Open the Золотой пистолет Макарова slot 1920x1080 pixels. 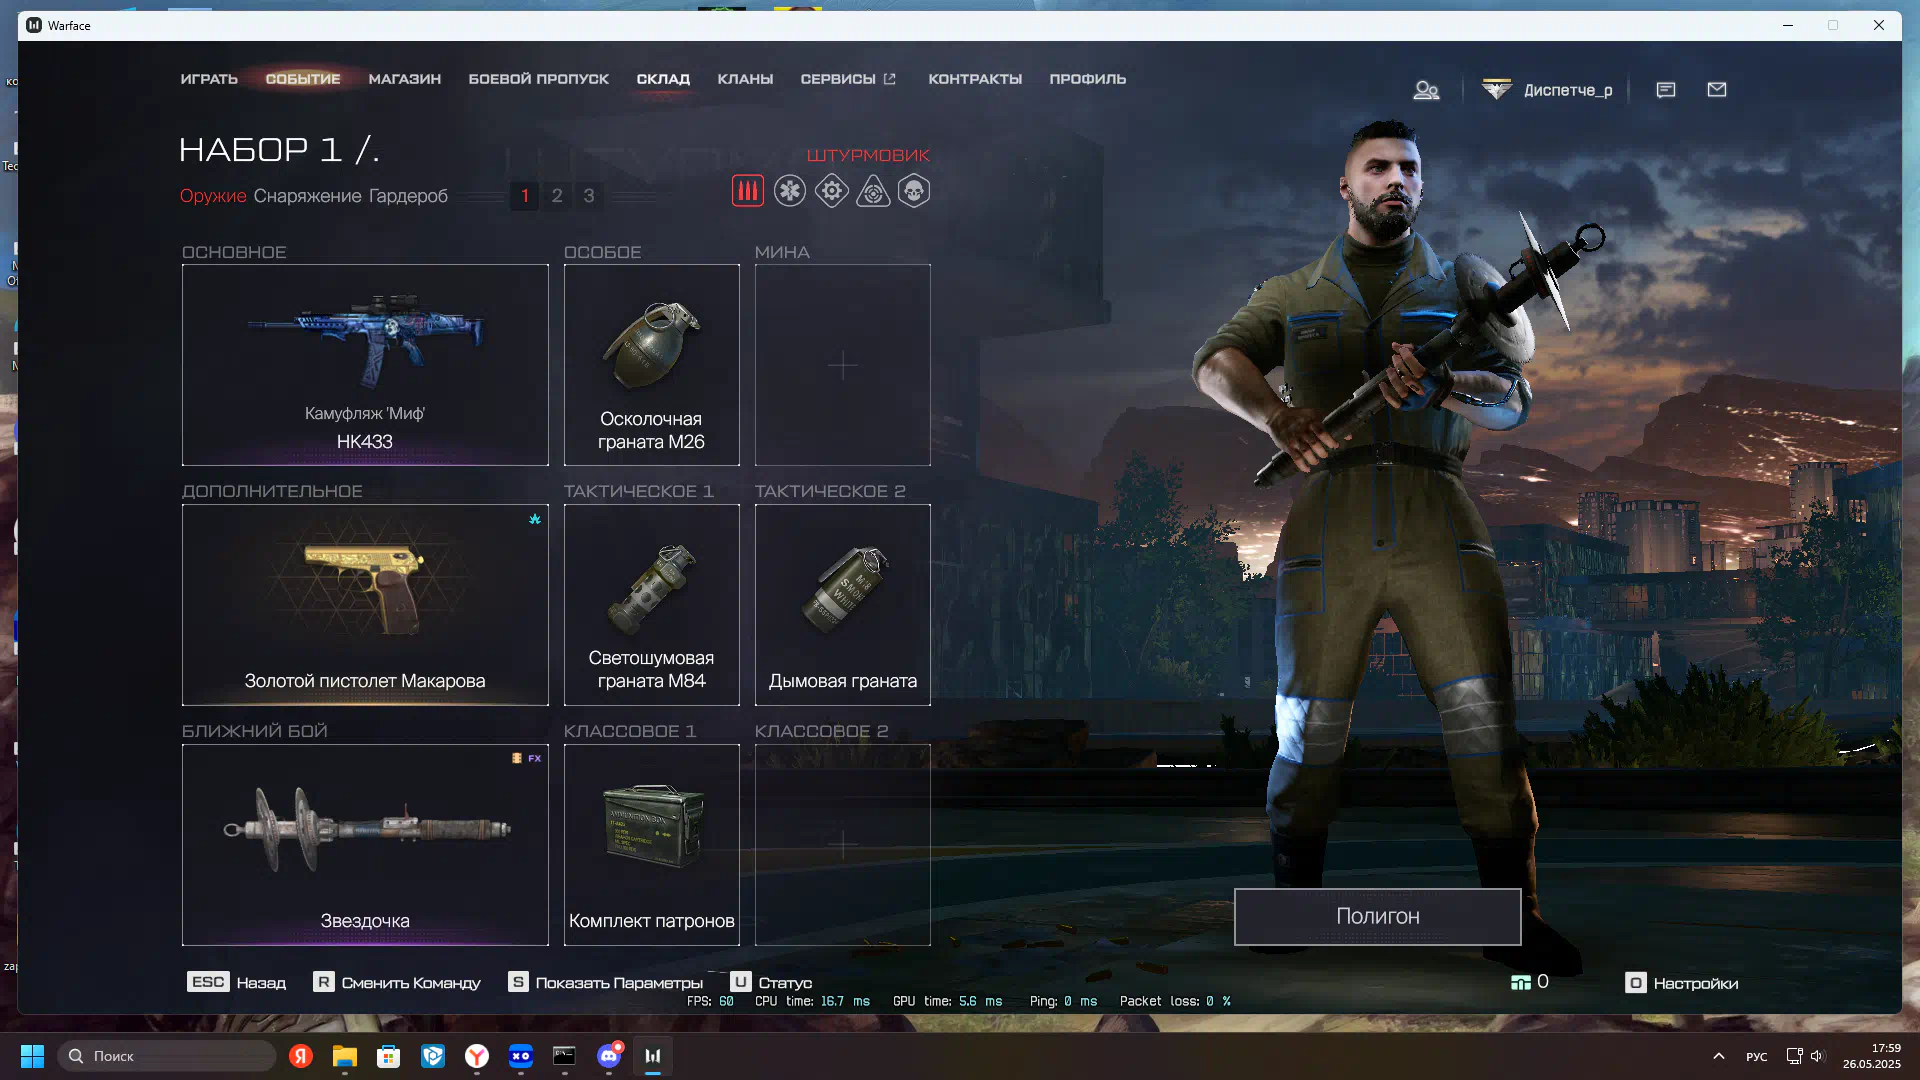pyautogui.click(x=365, y=605)
